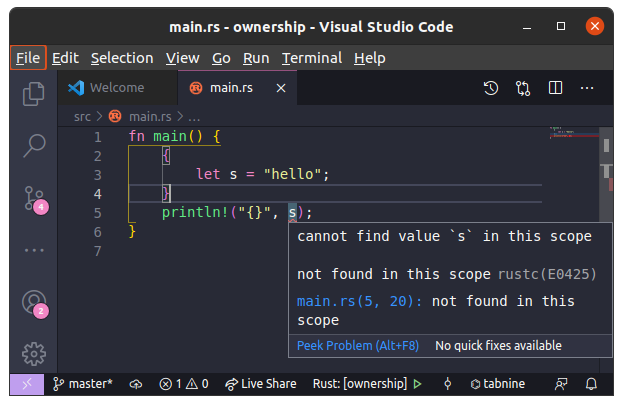Click the vertical editor scrollbar
Screen dimensions: 623x405
[x=606, y=175]
